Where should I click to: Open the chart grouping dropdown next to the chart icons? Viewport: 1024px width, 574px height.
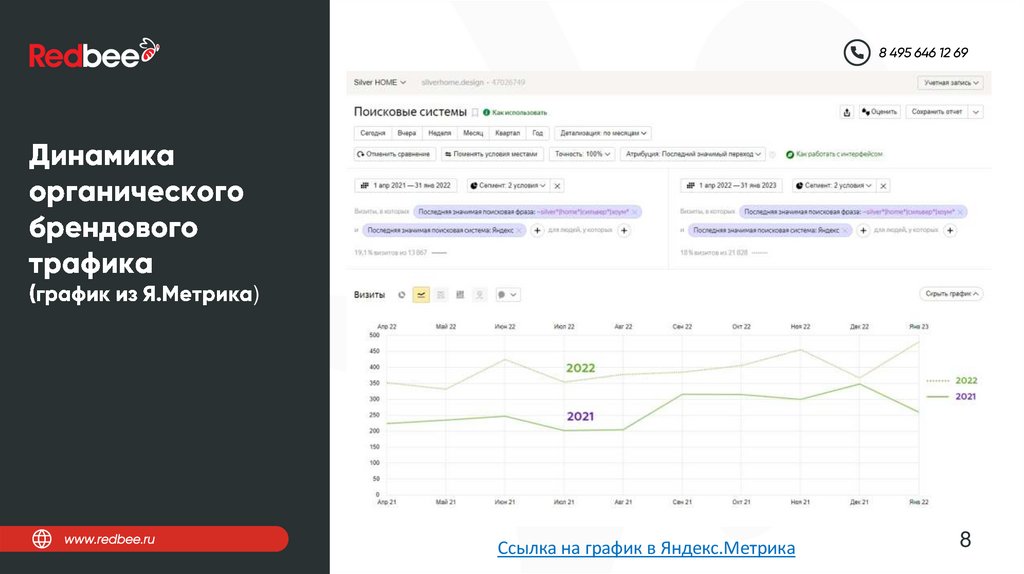[507, 295]
